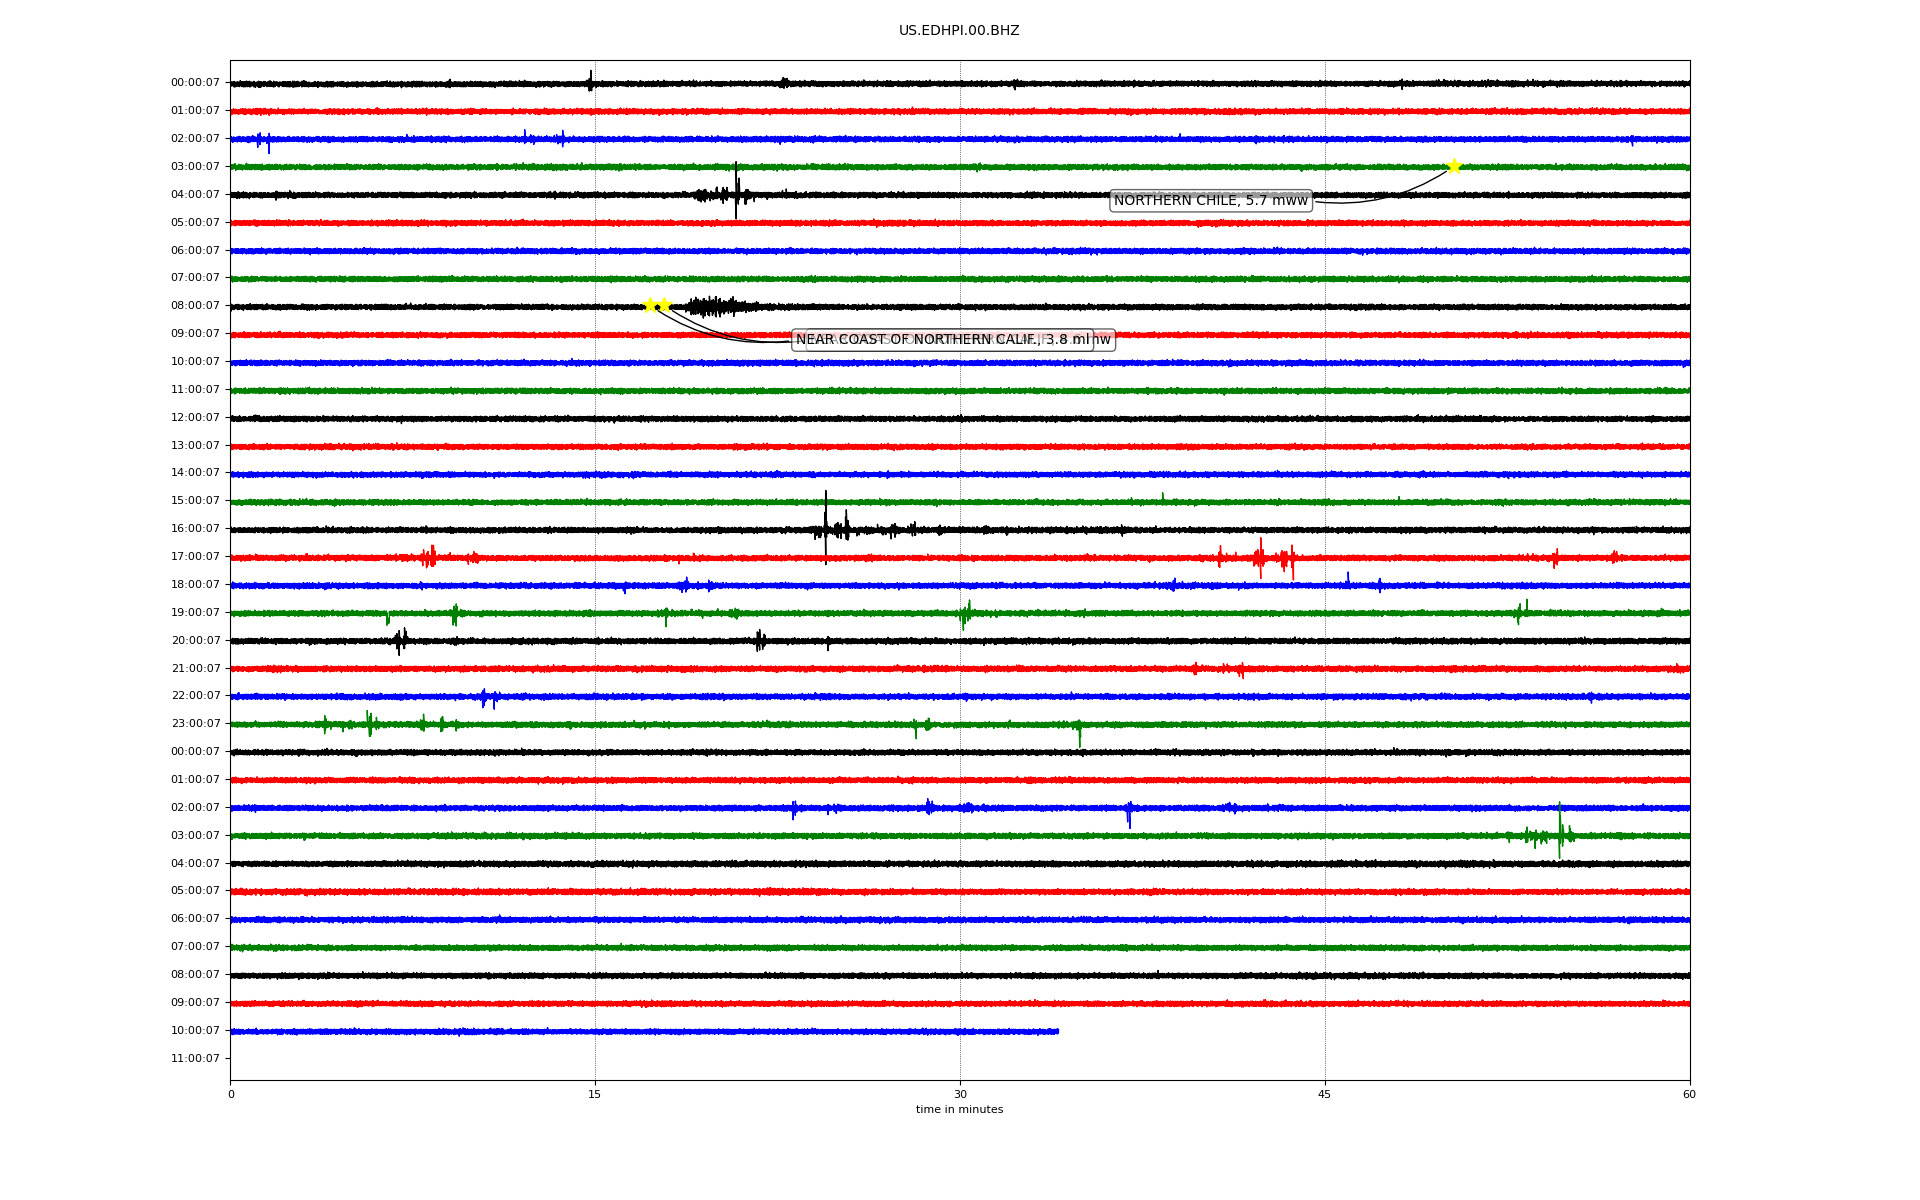Select the 14:00:07 row time label
This screenshot has height=1200, width=1920.
tap(195, 473)
